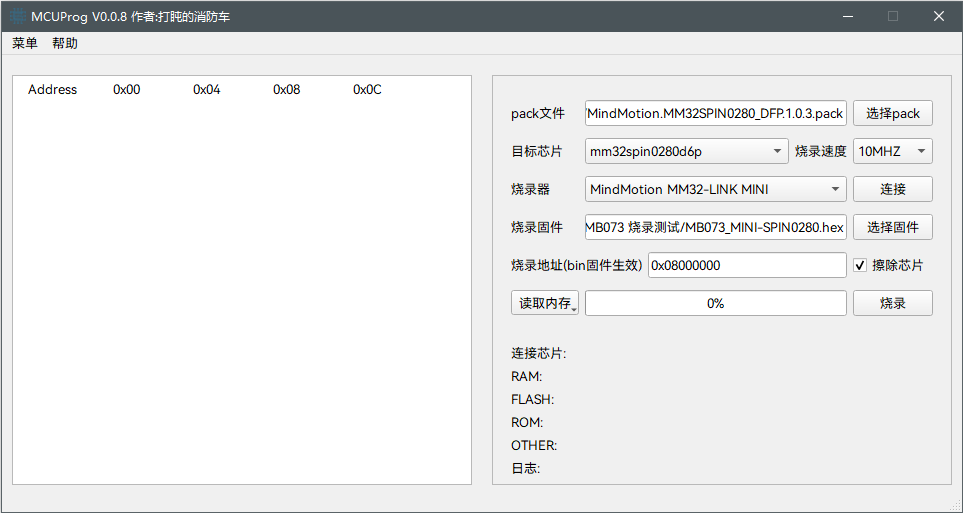This screenshot has height=513, width=963.
Task: Open the 读取内存 dropdown button
Action: [x=544, y=303]
